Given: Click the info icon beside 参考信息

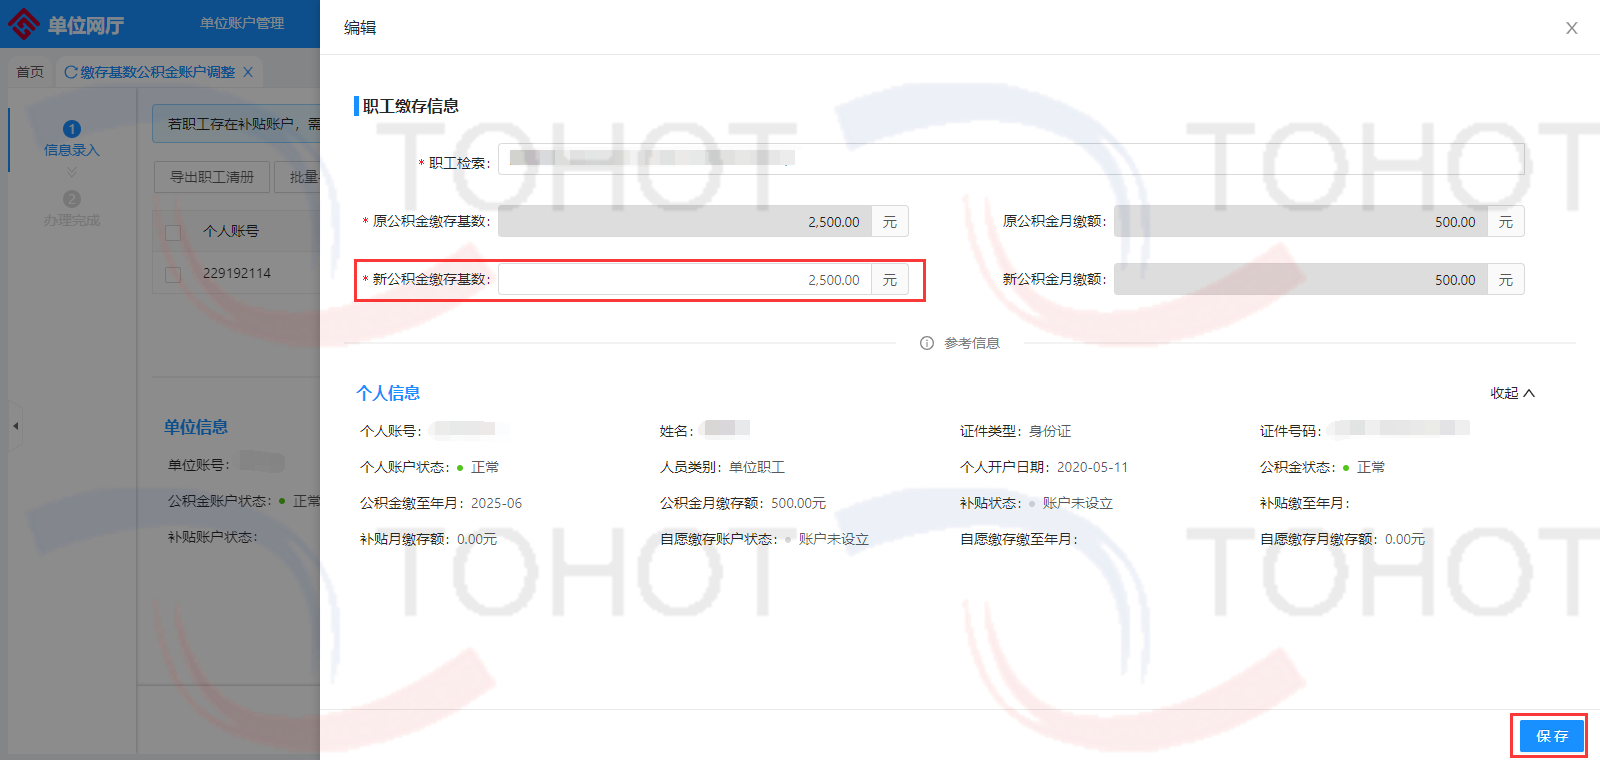Looking at the screenshot, I should tap(927, 343).
